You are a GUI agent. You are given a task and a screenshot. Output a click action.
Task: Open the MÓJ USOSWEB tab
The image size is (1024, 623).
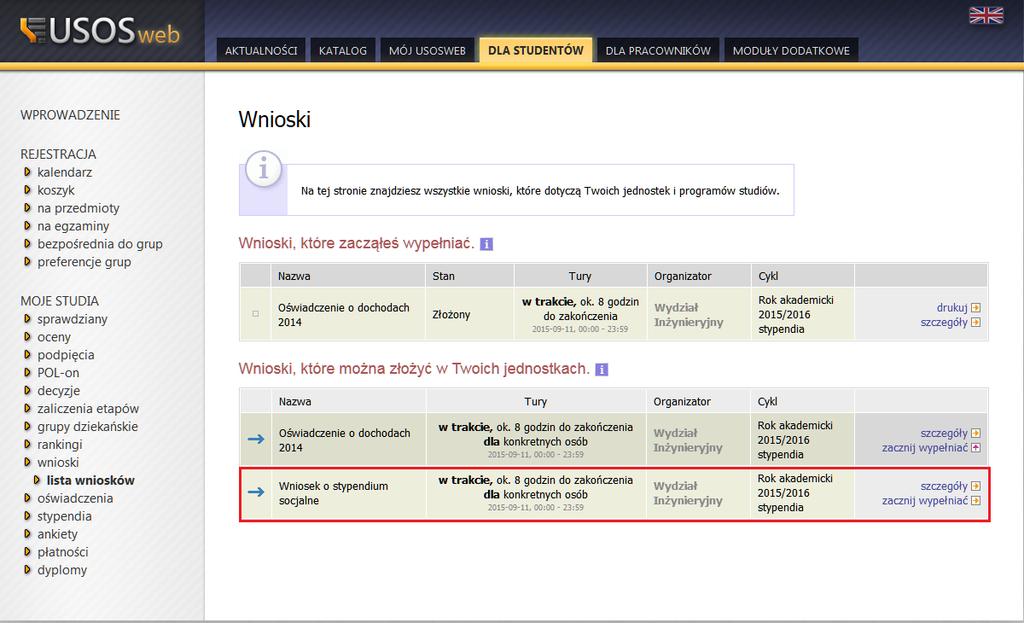pos(427,50)
